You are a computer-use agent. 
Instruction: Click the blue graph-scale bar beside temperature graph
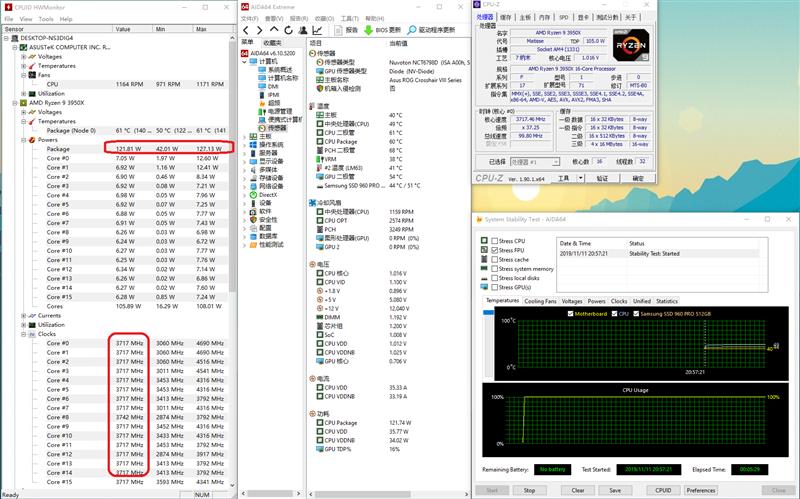[488, 312]
